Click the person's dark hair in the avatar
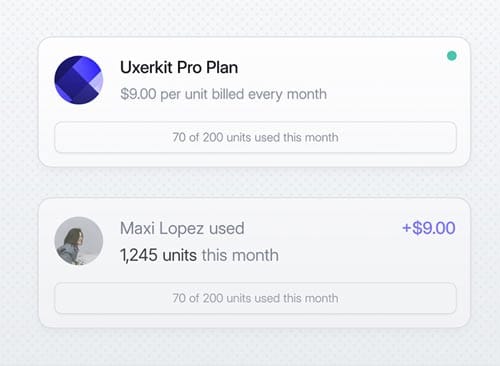The height and width of the screenshot is (366, 500). click(x=74, y=237)
